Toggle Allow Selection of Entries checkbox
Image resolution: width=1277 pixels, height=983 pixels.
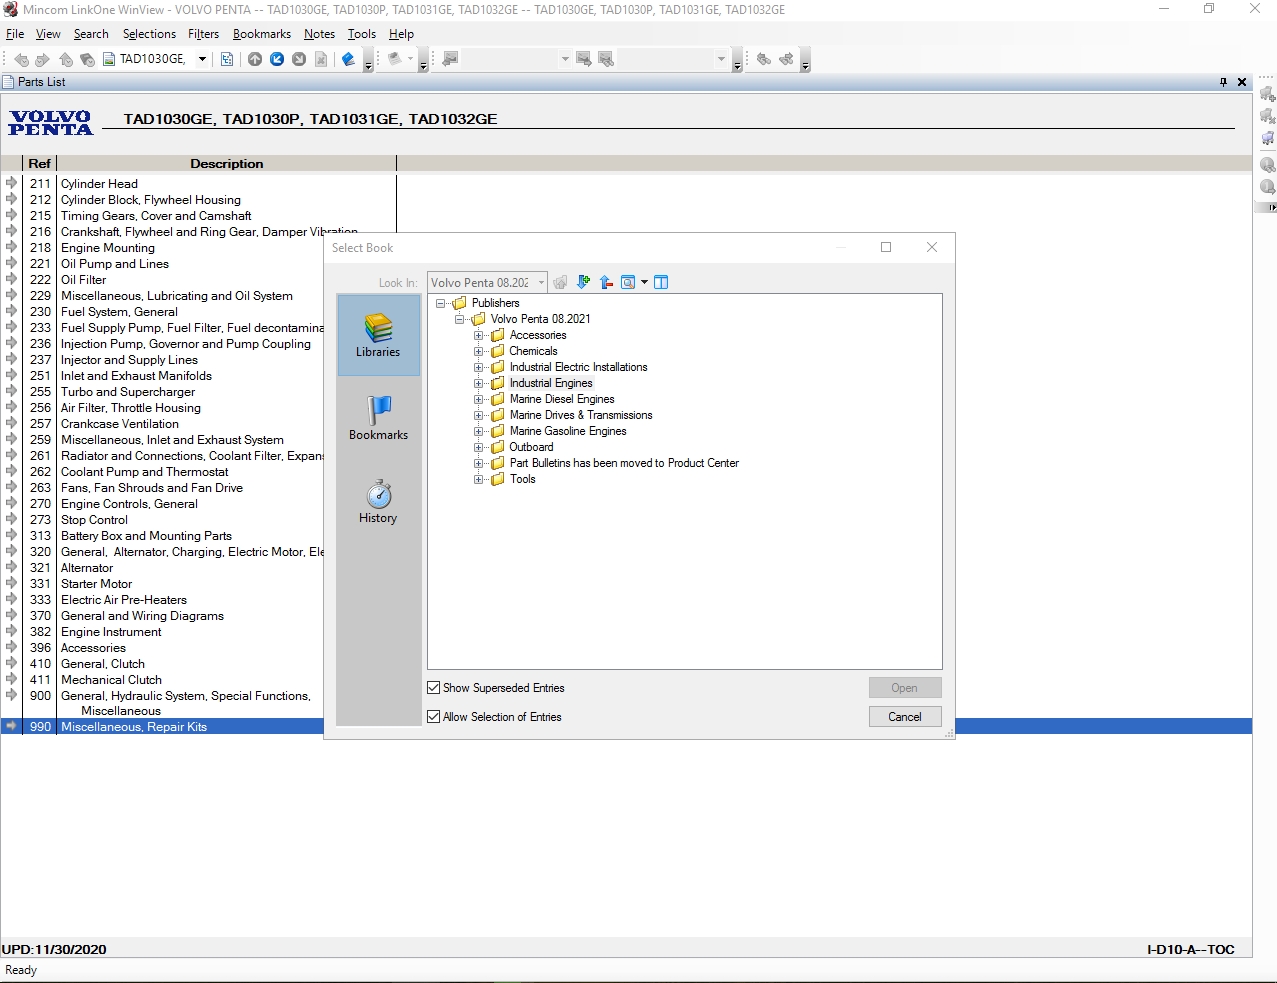(434, 717)
